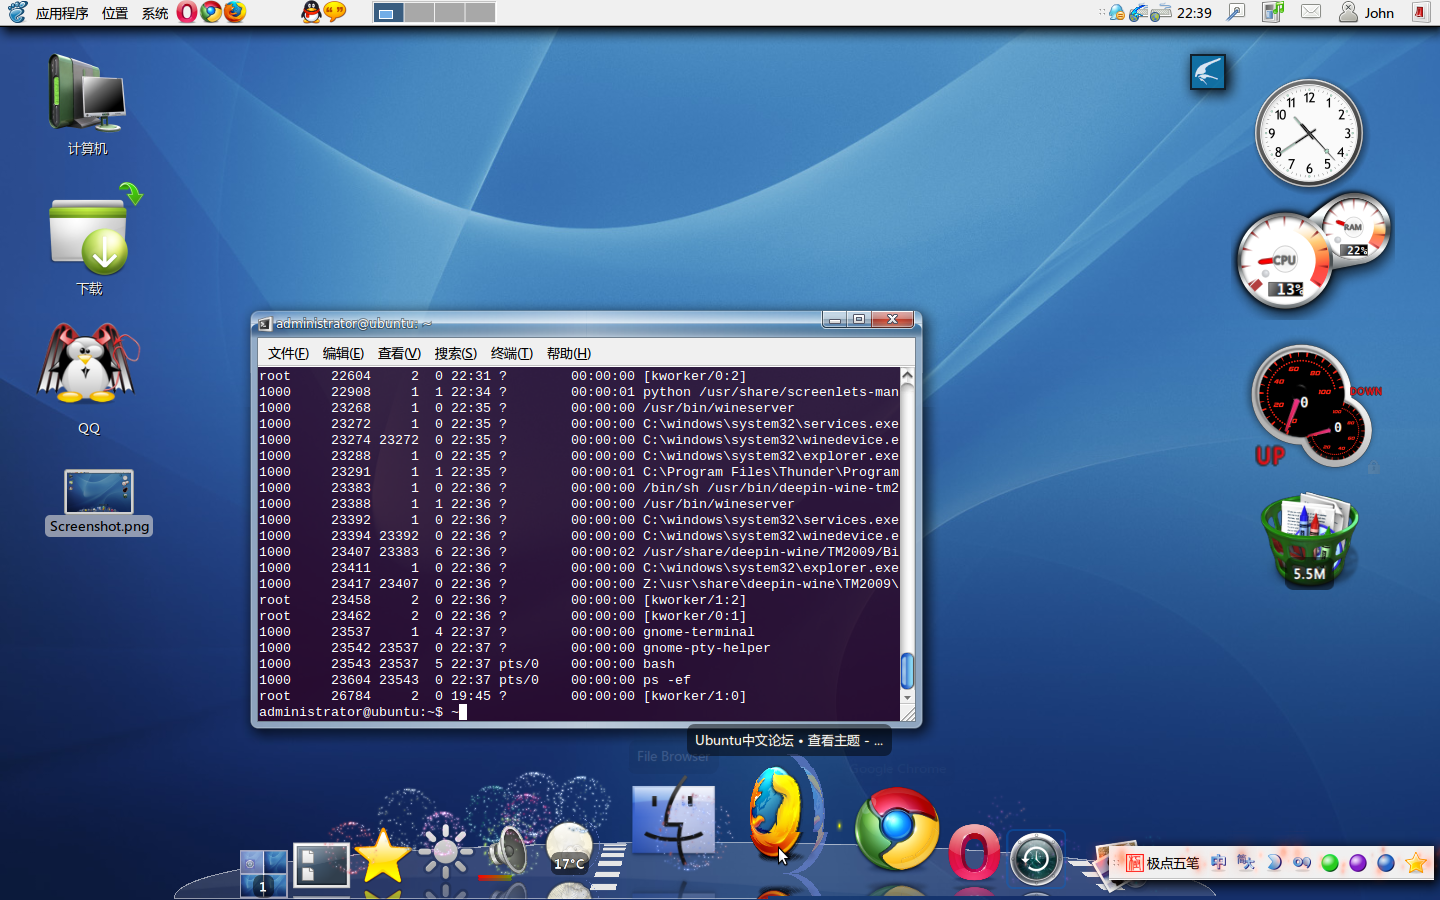Open terminal 文件(F) menu
This screenshot has height=900, width=1440.
(288, 353)
